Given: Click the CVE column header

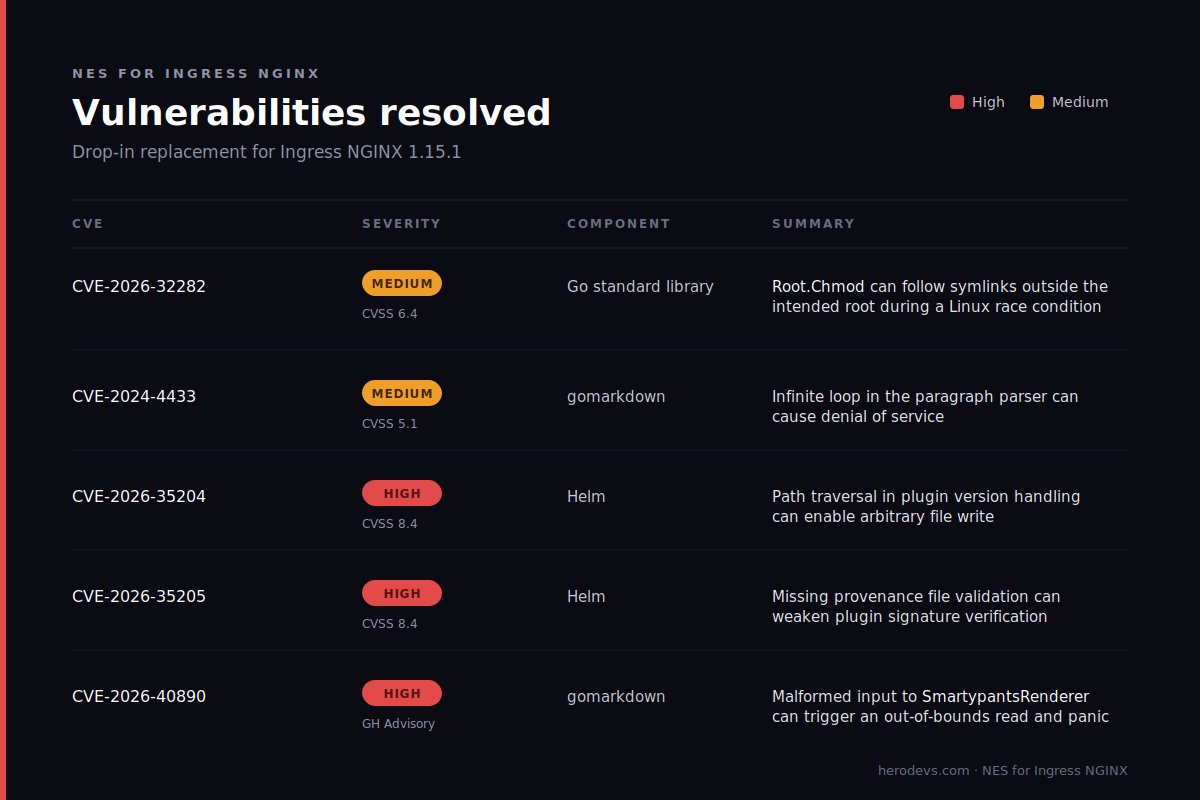Looking at the screenshot, I should pos(88,224).
